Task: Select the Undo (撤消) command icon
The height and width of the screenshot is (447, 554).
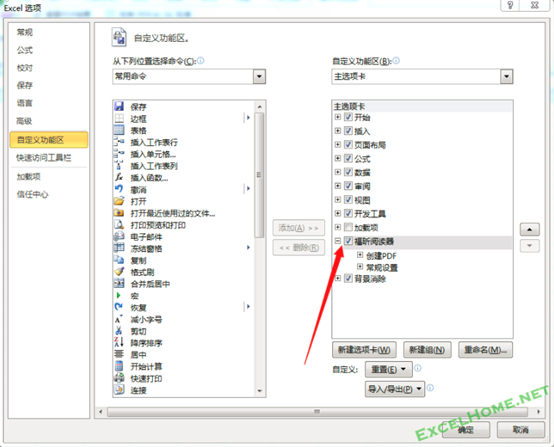Action: [119, 189]
